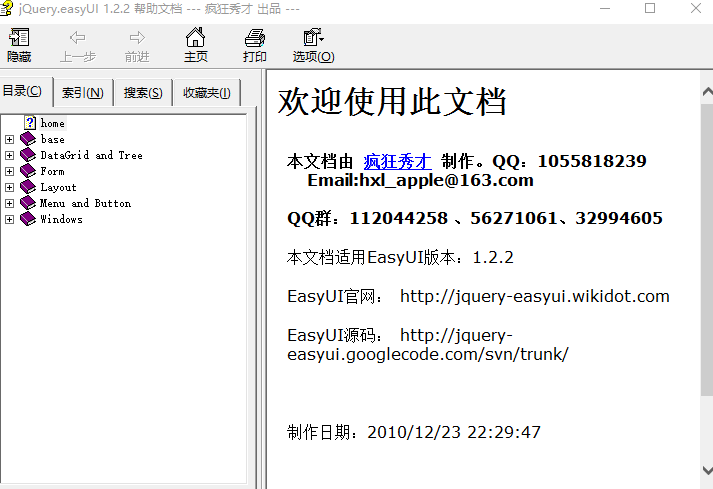Click the Form book icon
713x489 pixels.
point(27,171)
